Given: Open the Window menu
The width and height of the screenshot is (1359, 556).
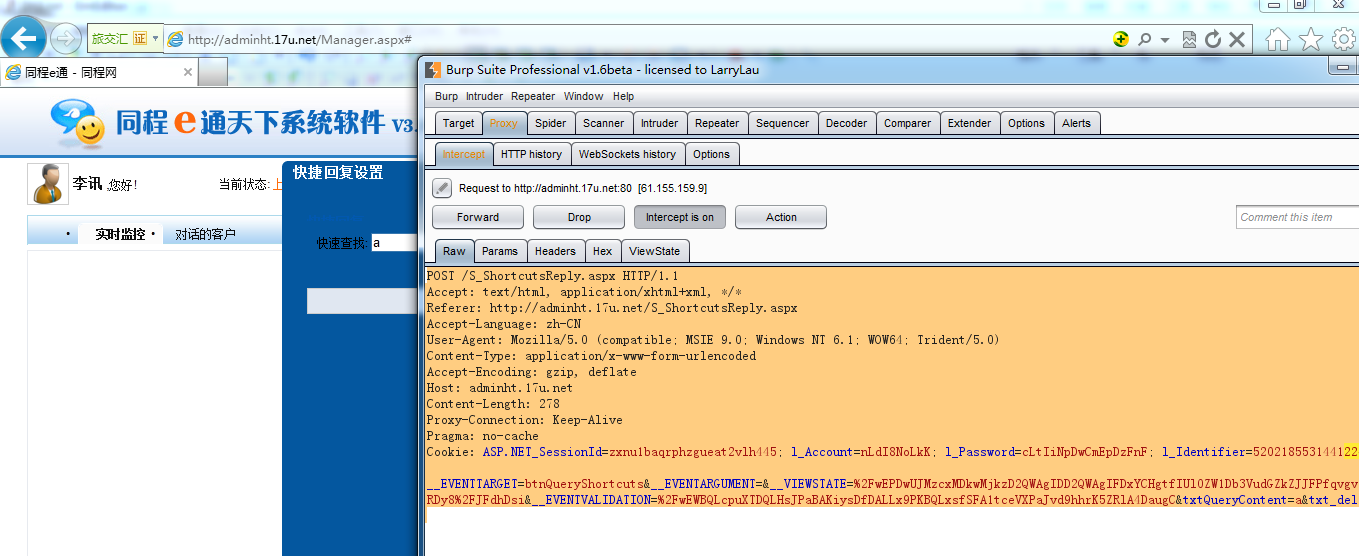Looking at the screenshot, I should pos(583,96).
